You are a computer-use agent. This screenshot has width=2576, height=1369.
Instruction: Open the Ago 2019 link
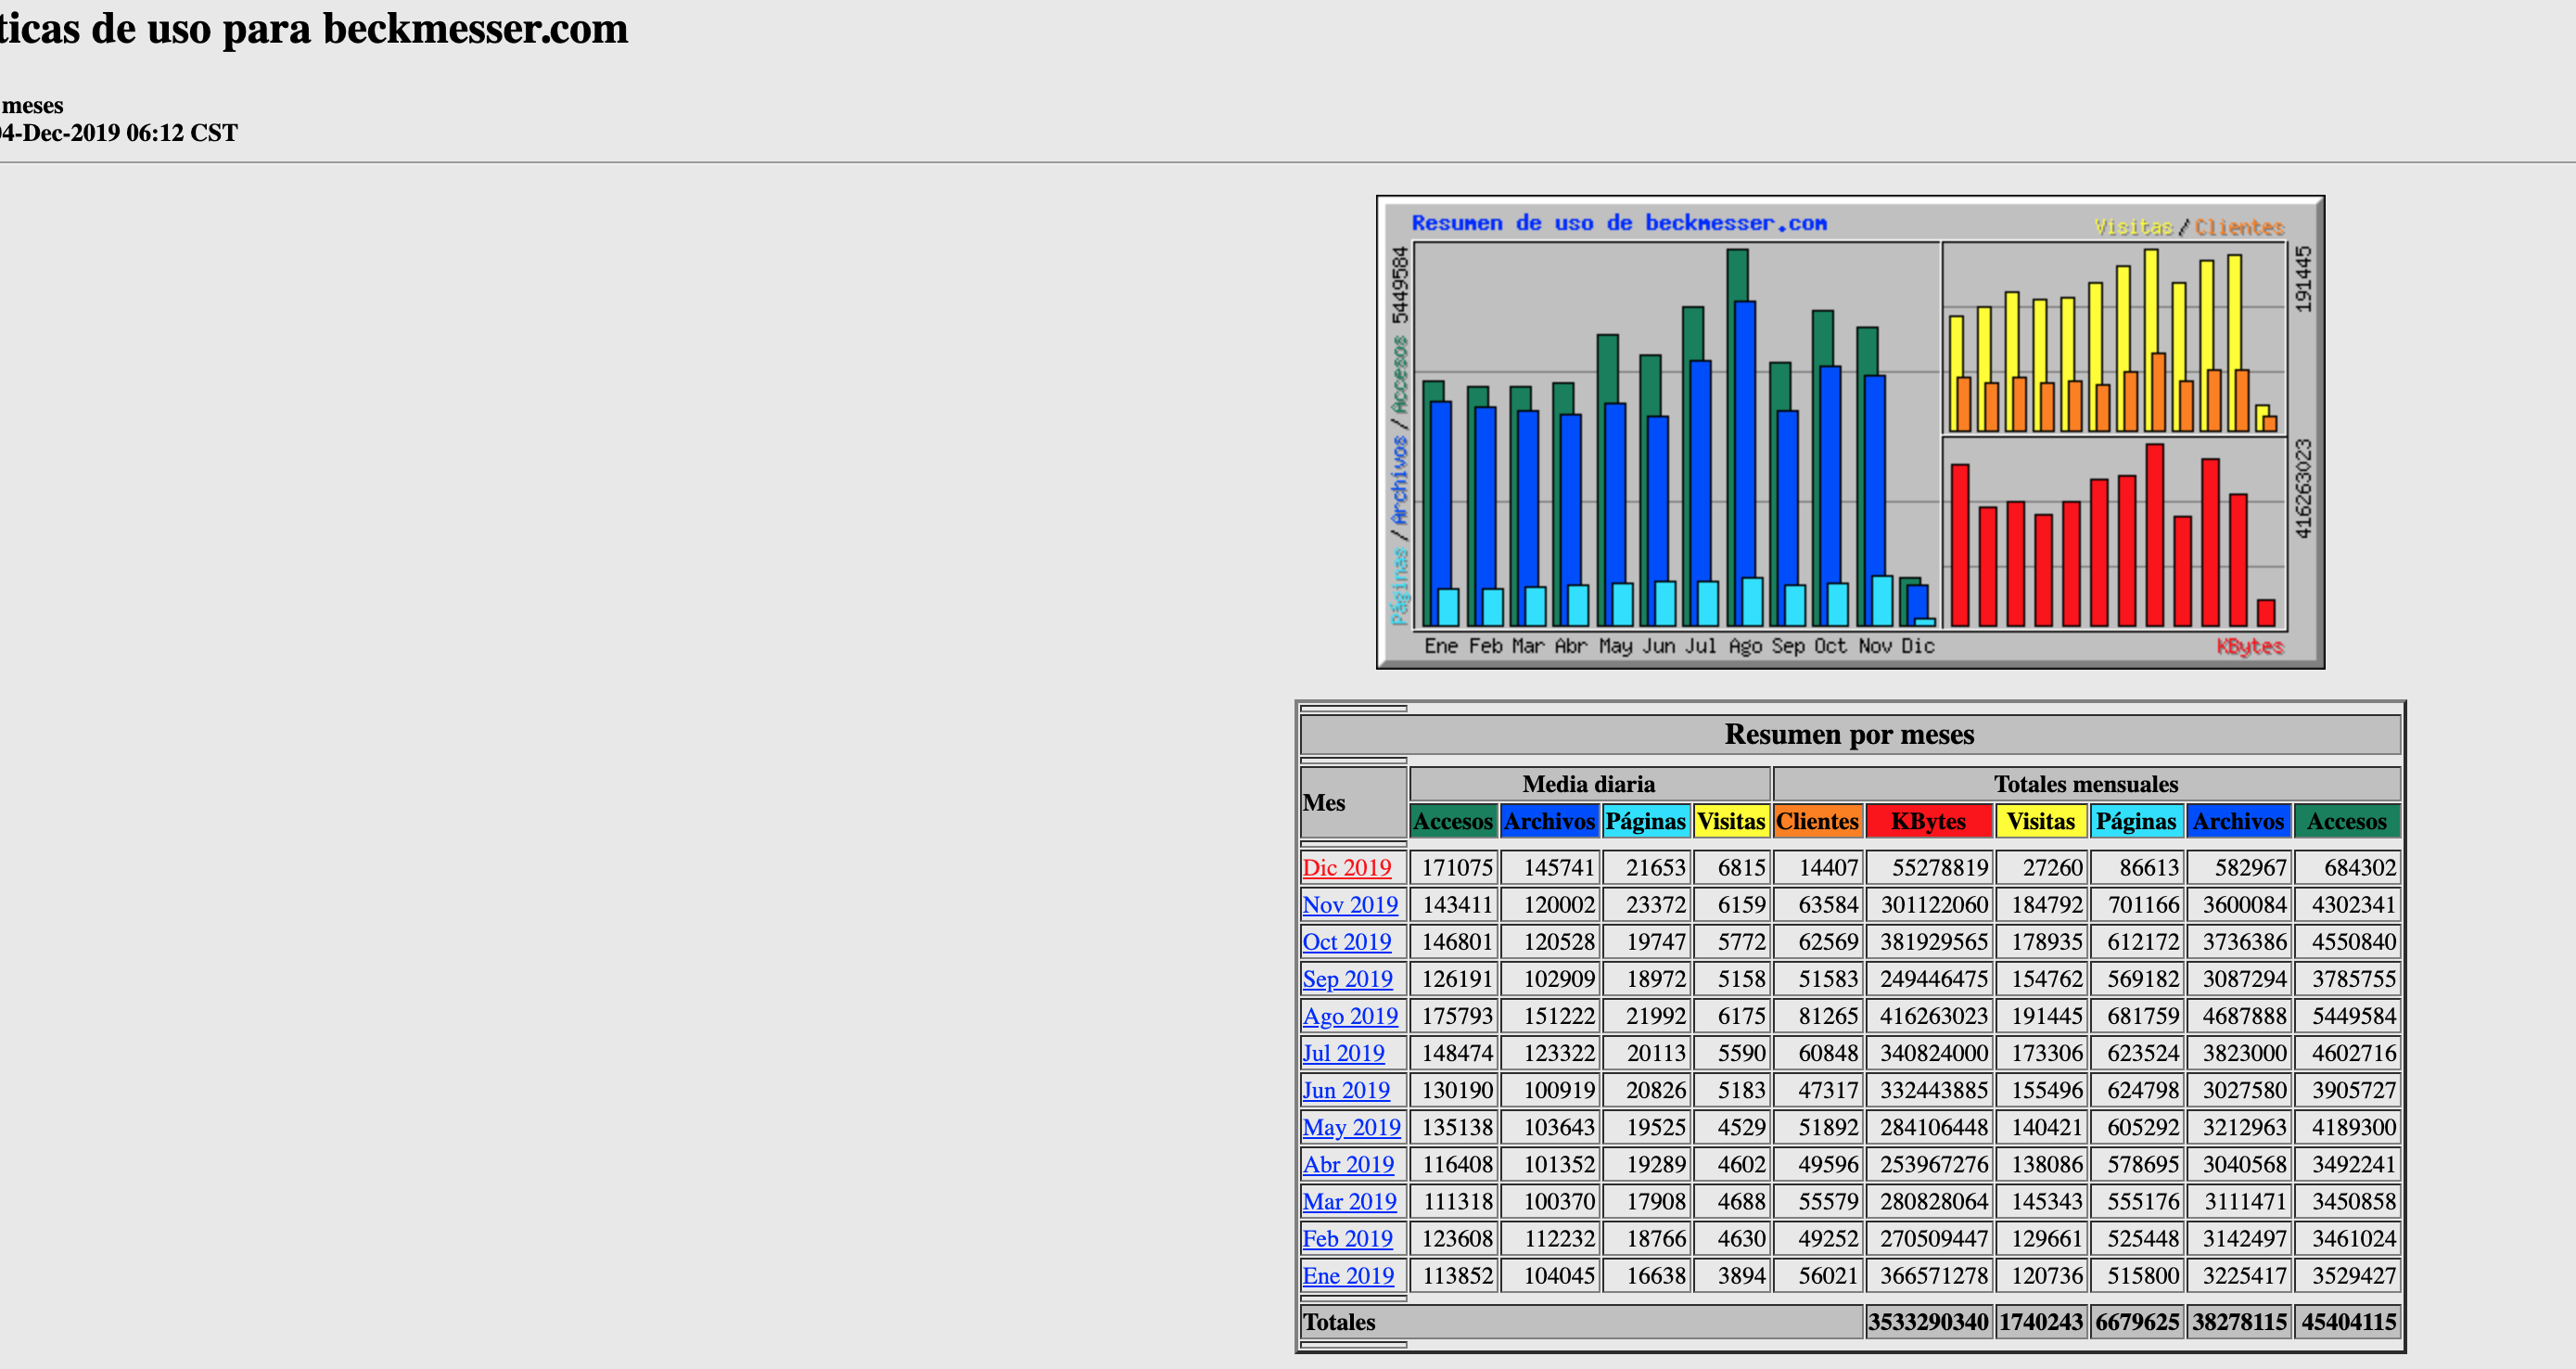[x=1349, y=1016]
